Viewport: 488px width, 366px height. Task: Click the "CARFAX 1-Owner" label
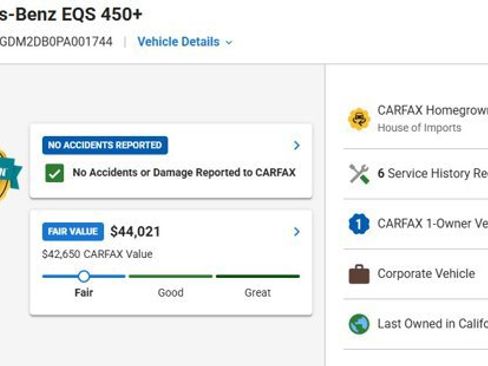[x=424, y=223]
